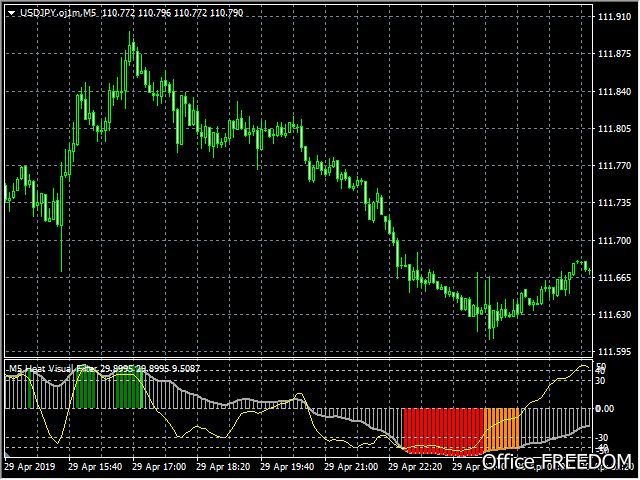Pick the 111.840 price scale label
Image resolution: width=640 pixels, height=480 pixels.
[614, 91]
